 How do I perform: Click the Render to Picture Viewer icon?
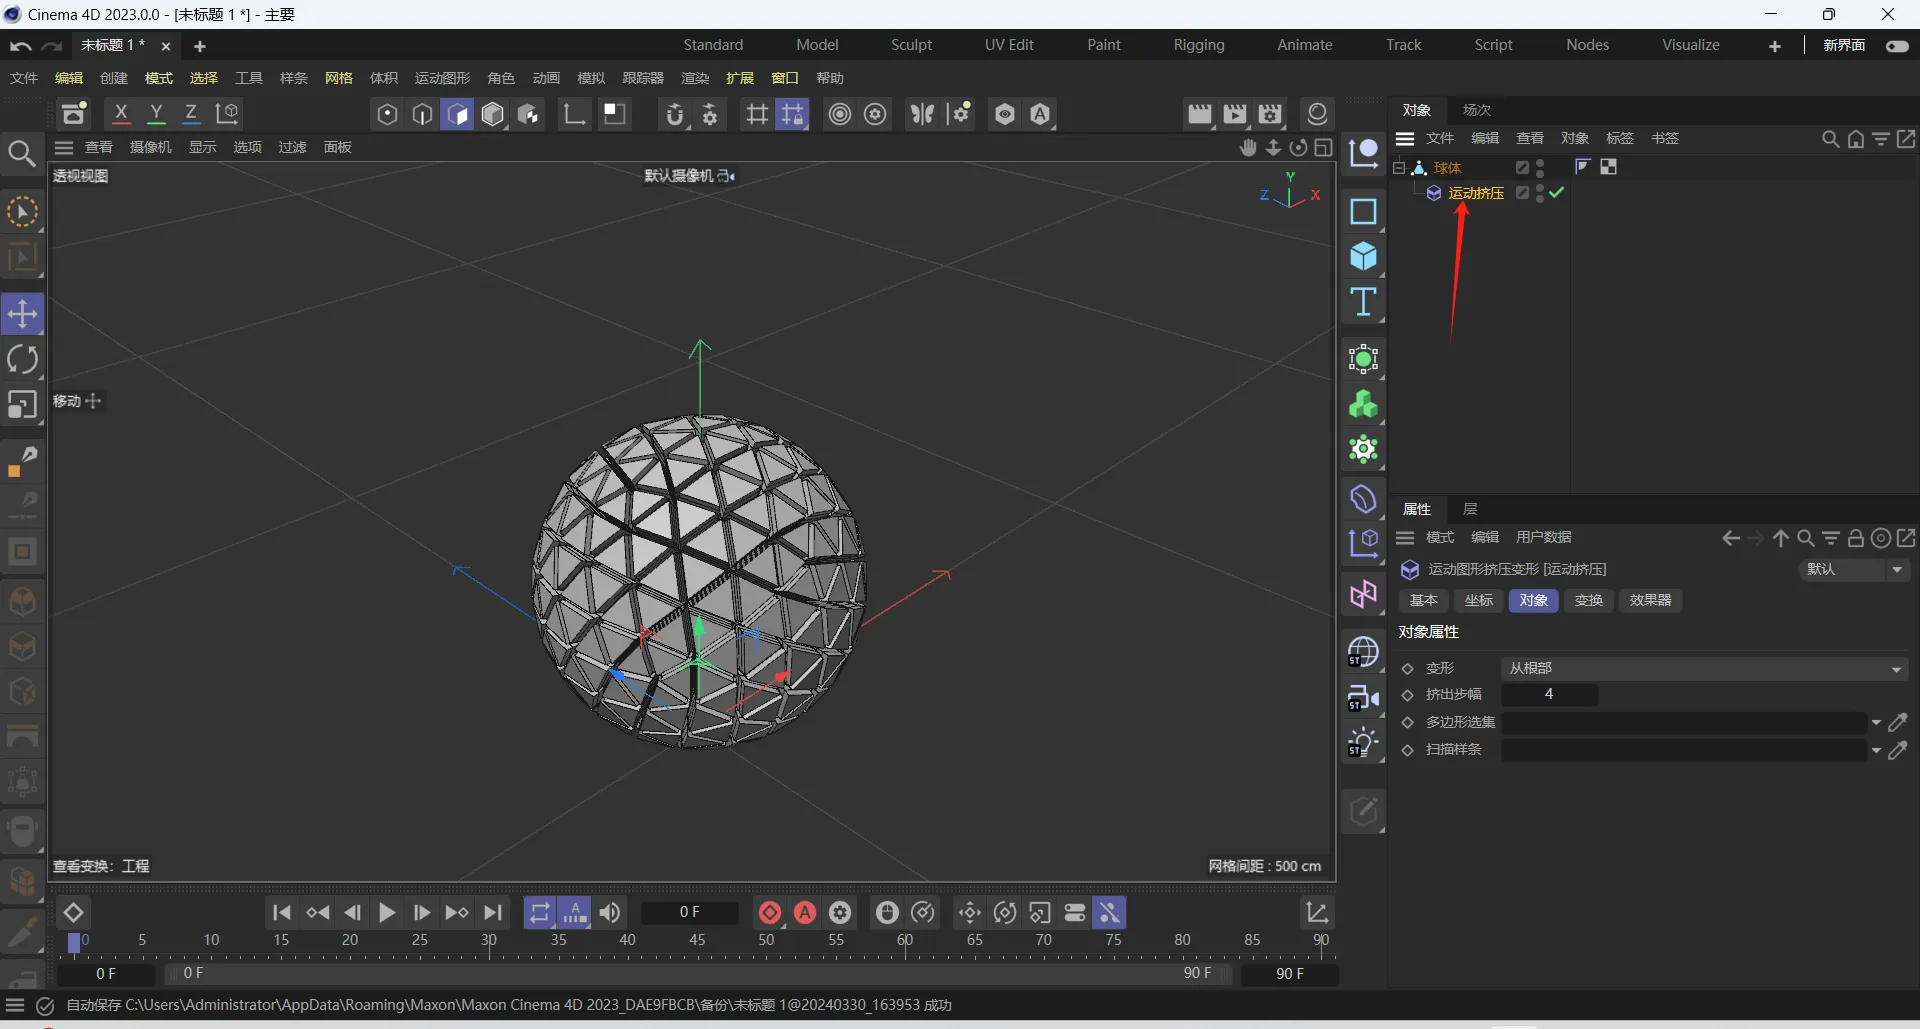1235,114
